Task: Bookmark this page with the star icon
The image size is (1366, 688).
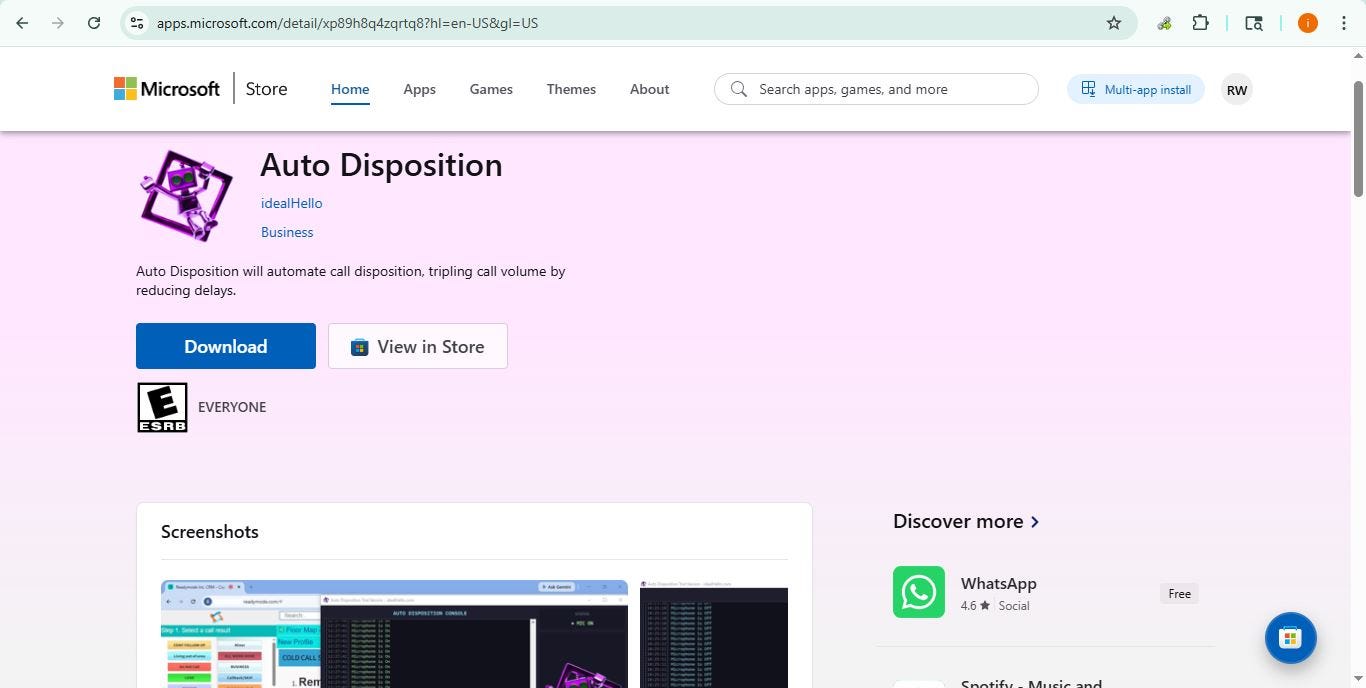Action: pos(1114,23)
